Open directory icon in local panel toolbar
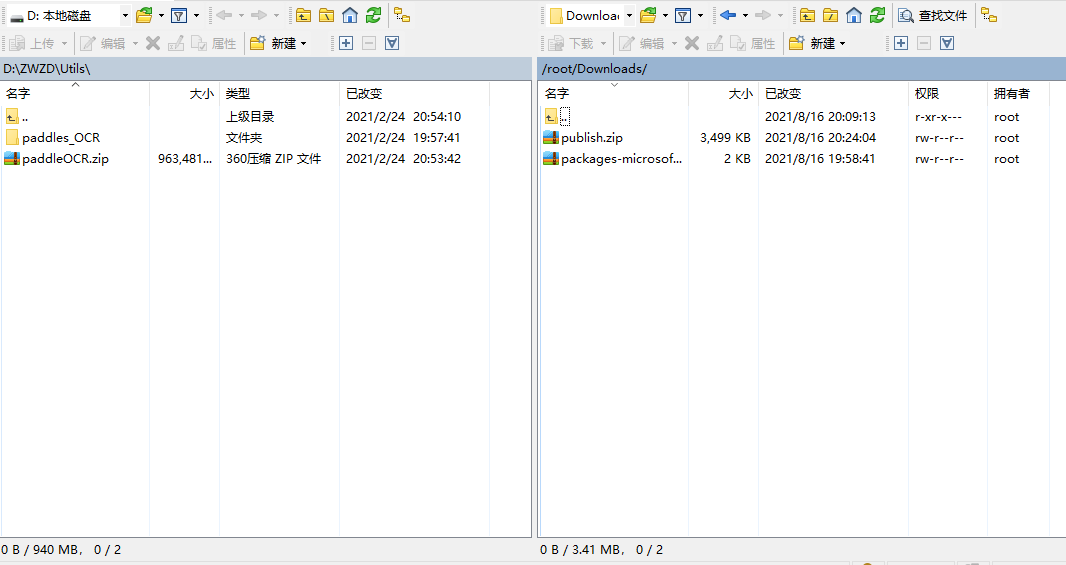Viewport: 1066px width, 565px height. [x=143, y=15]
